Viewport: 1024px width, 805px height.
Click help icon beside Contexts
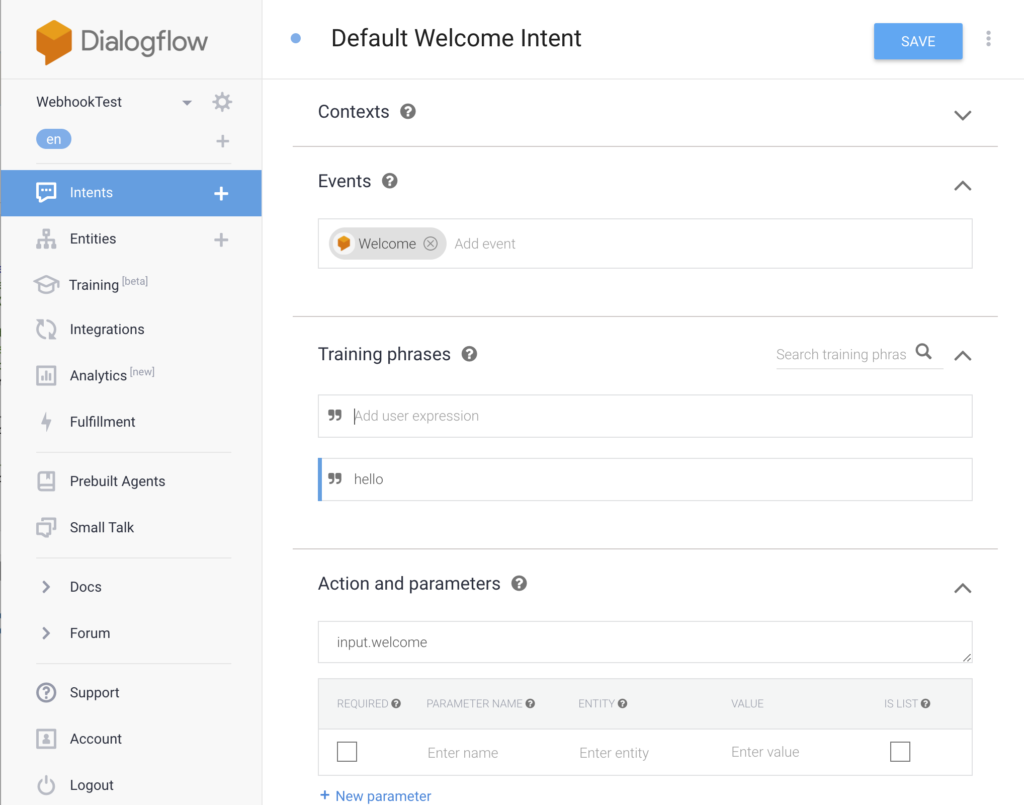click(408, 112)
